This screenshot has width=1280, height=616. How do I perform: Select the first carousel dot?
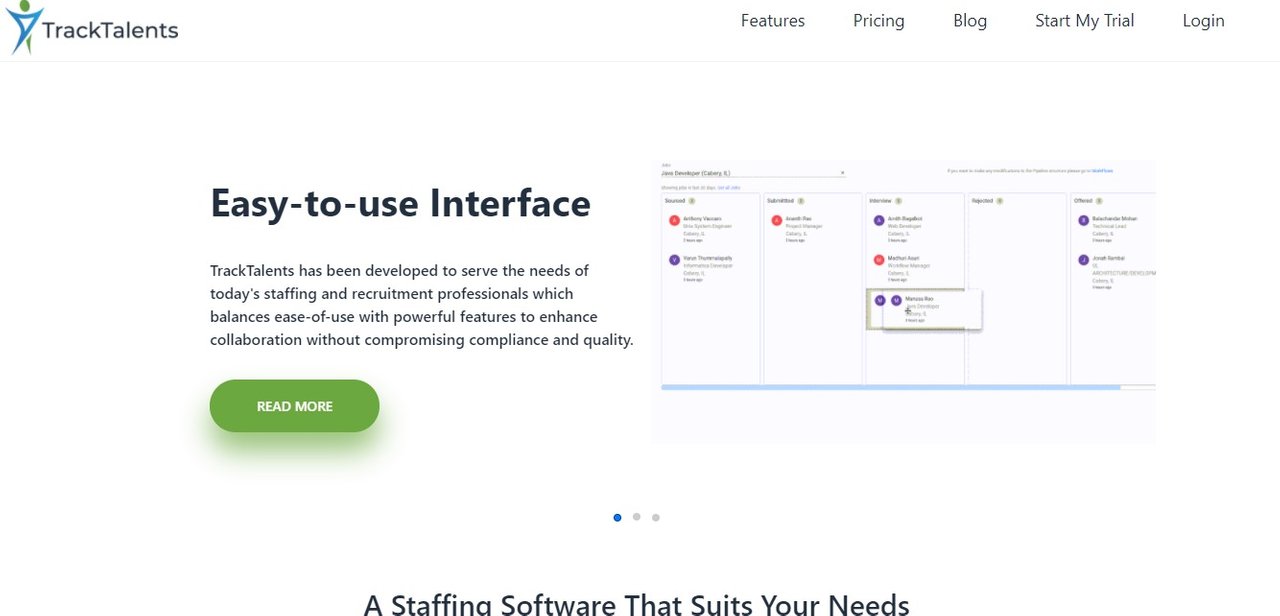coord(617,517)
